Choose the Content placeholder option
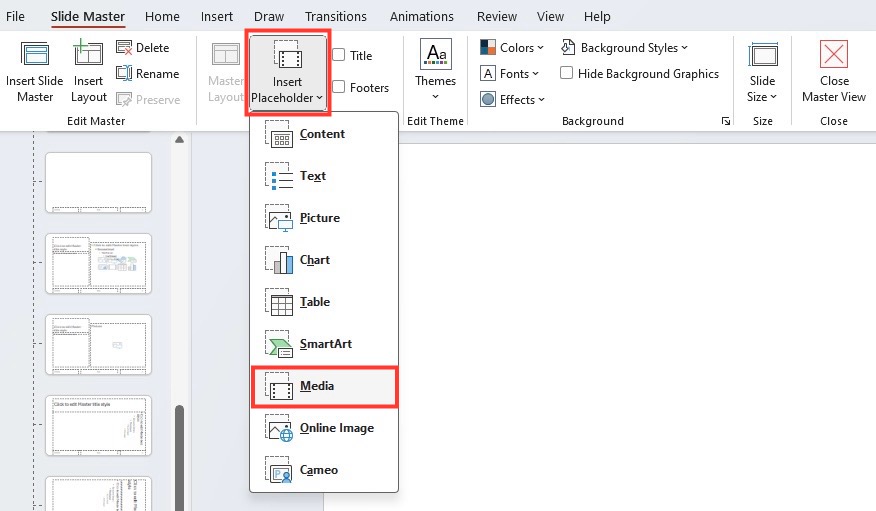876x511 pixels. [x=324, y=134]
